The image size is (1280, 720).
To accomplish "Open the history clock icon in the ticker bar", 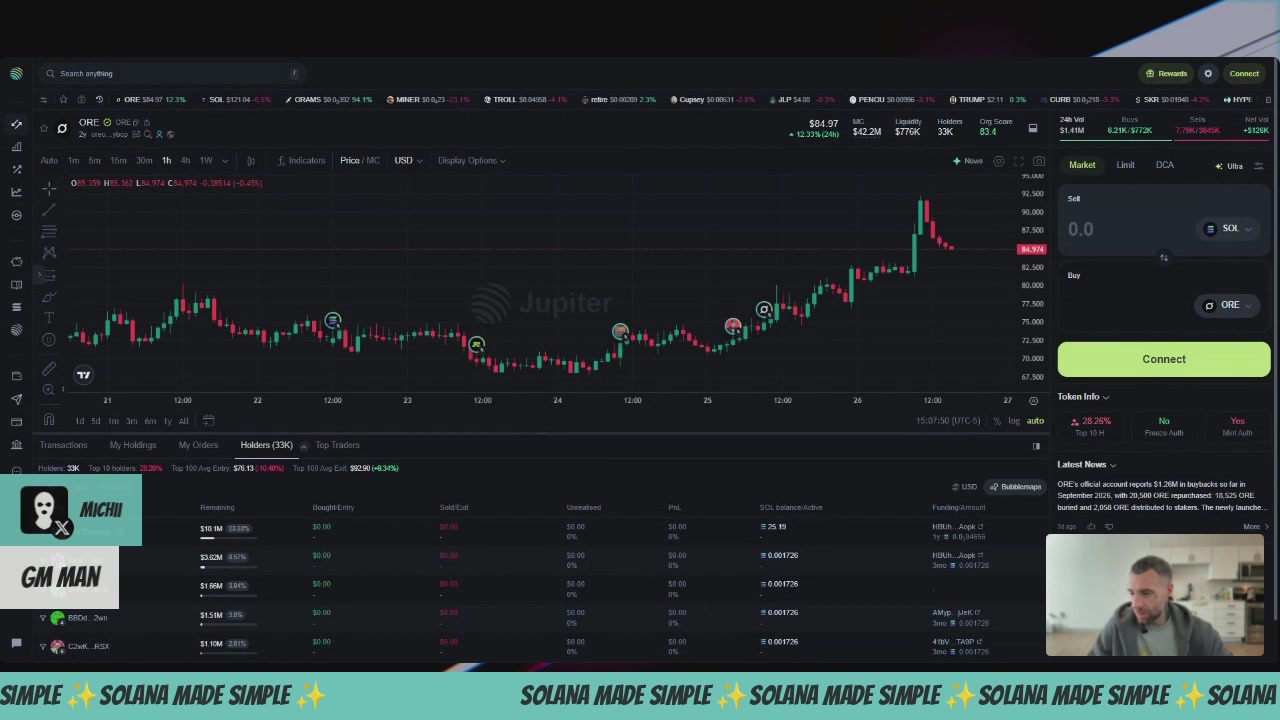I will tap(99, 99).
